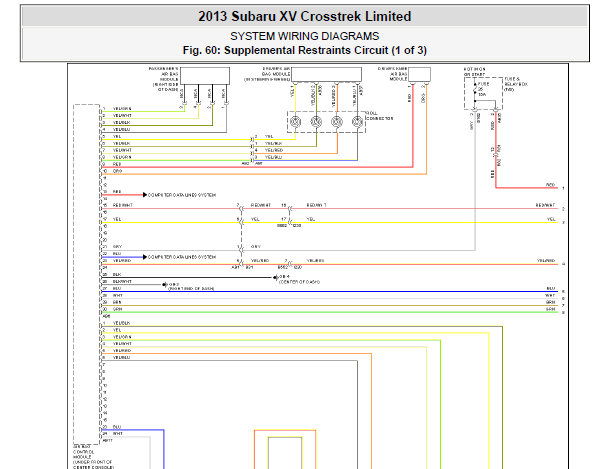Select the "(CENTER OF DASH)" label
Screen dimensions: 600x469
[x=299, y=282]
